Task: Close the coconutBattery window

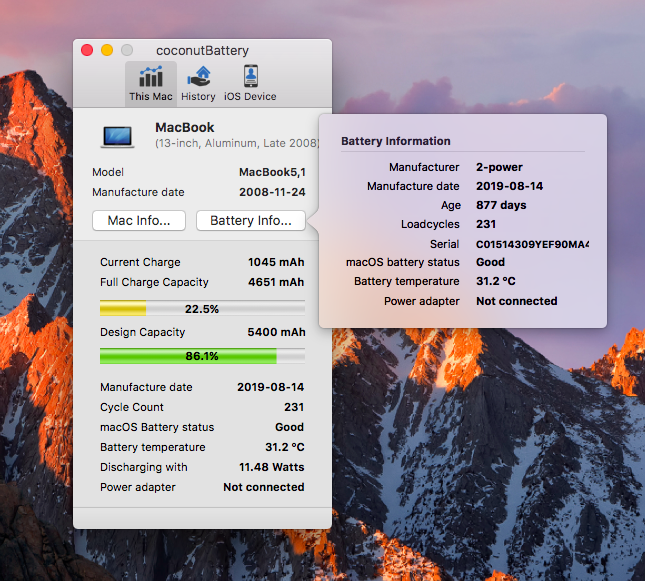Action: 87,50
